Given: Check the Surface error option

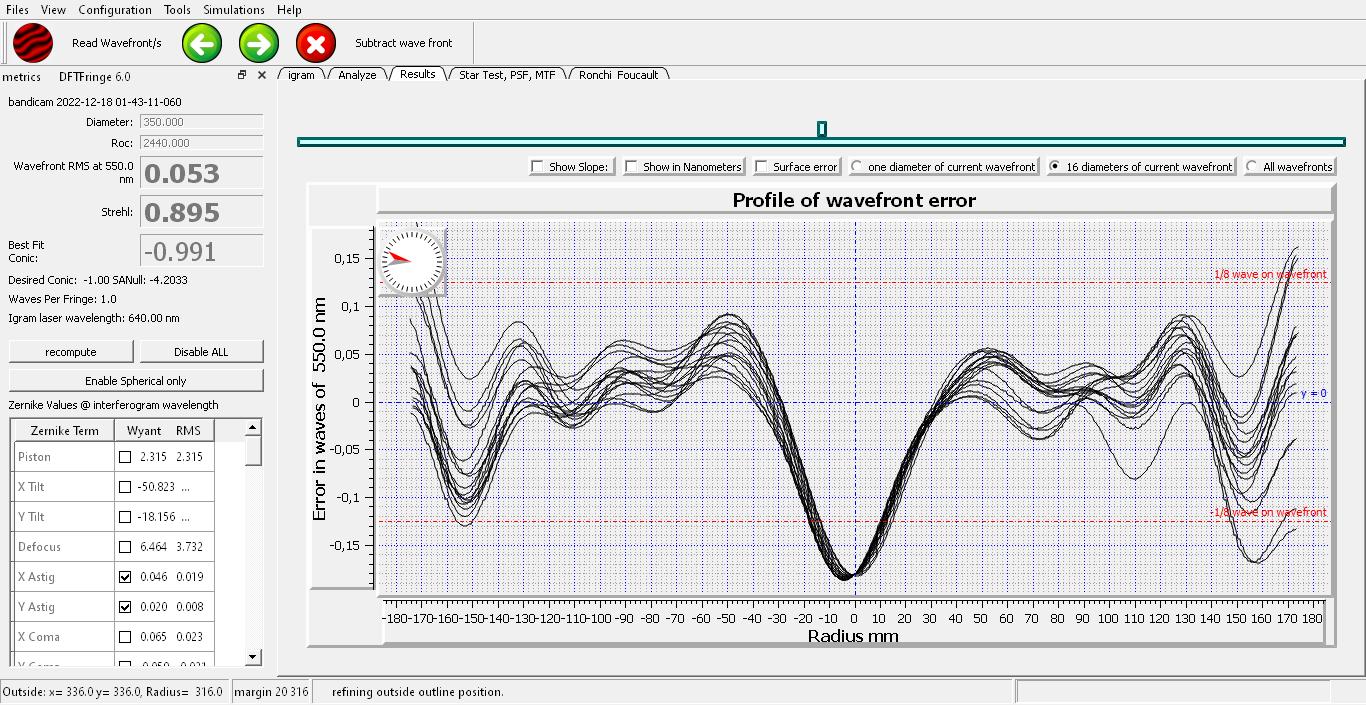Looking at the screenshot, I should tap(762, 167).
